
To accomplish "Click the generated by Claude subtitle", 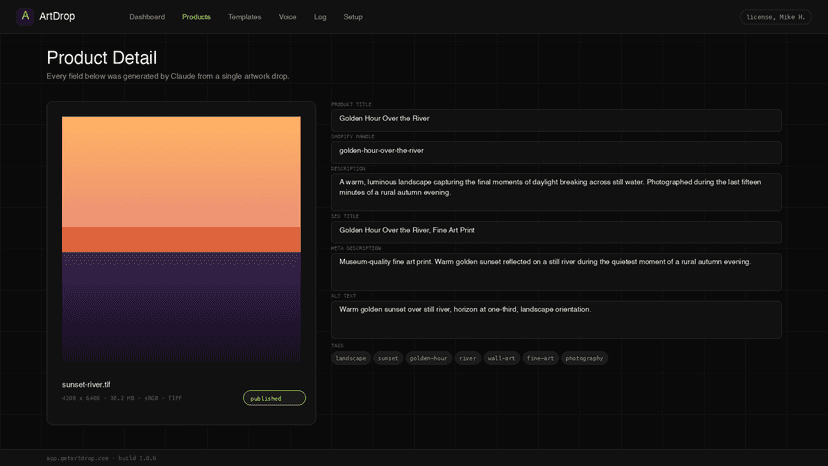I will (x=167, y=76).
